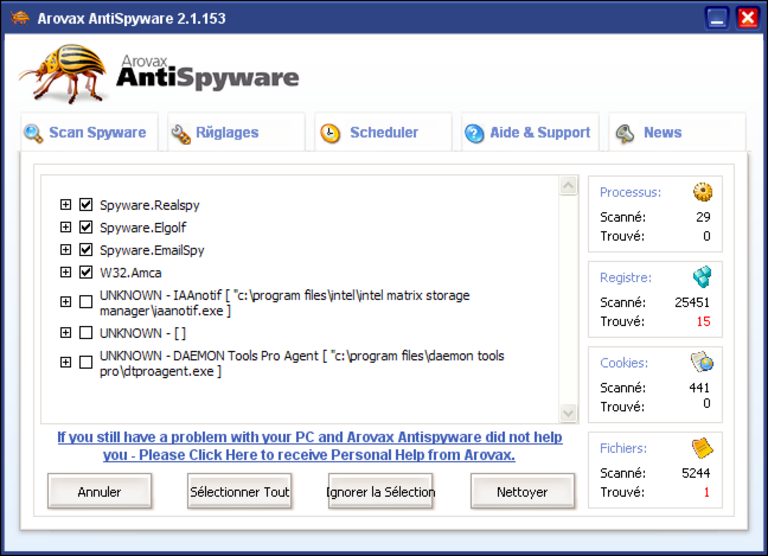Switch to the News tab
768x556 pixels.
pos(677,132)
